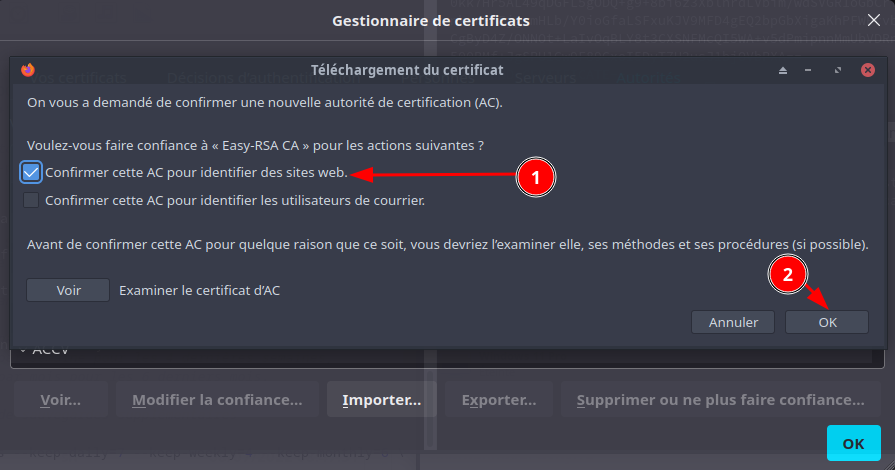895x470 pixels.
Task: Confirm the certificate dialog with OK
Action: pyautogui.click(x=826, y=322)
